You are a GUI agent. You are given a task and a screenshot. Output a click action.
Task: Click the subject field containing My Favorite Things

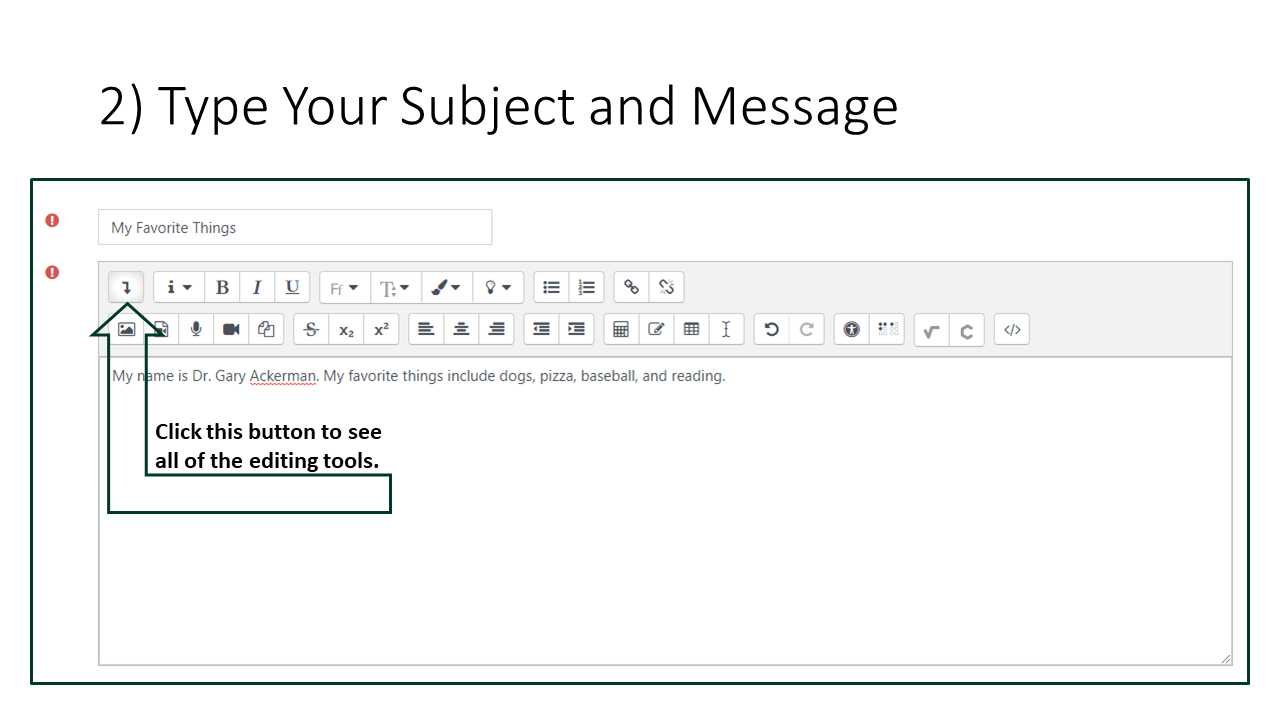click(x=294, y=227)
